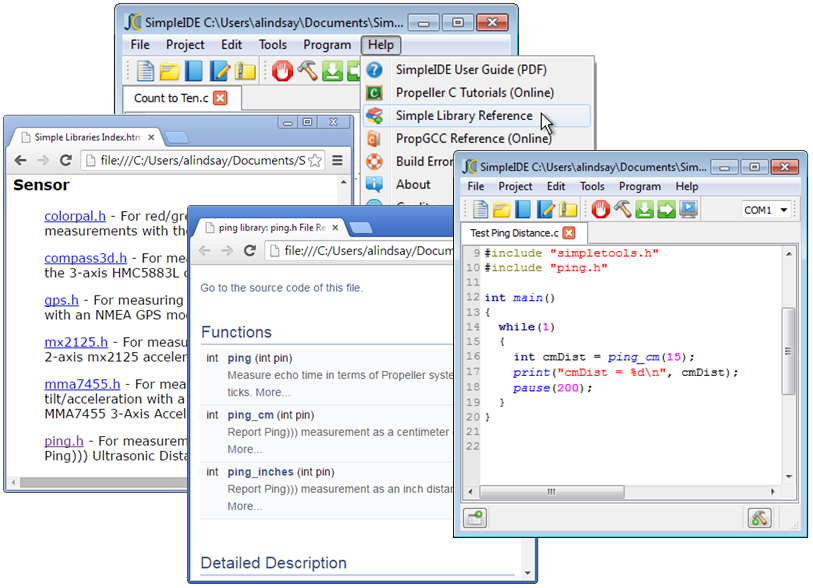Open the mx2125.h library link
This screenshot has width=813, height=588.
click(76, 342)
